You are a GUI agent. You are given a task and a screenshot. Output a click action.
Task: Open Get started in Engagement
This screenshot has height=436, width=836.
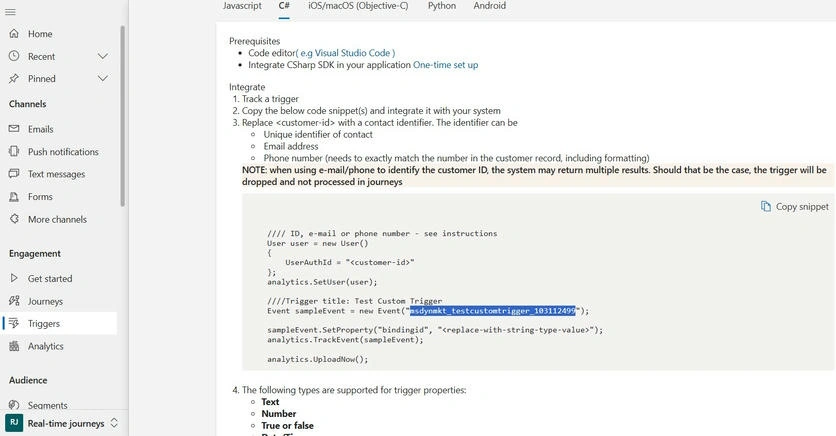click(x=50, y=278)
